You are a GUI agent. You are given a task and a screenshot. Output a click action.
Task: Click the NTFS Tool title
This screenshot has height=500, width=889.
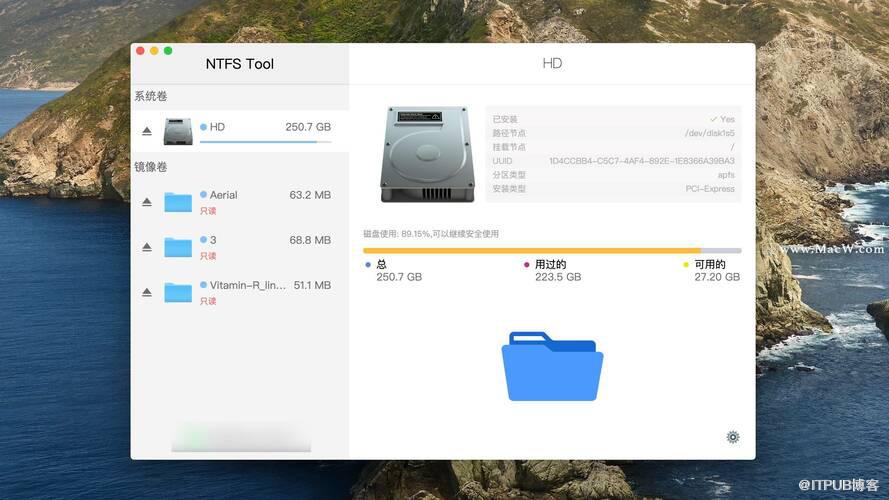[x=240, y=64]
